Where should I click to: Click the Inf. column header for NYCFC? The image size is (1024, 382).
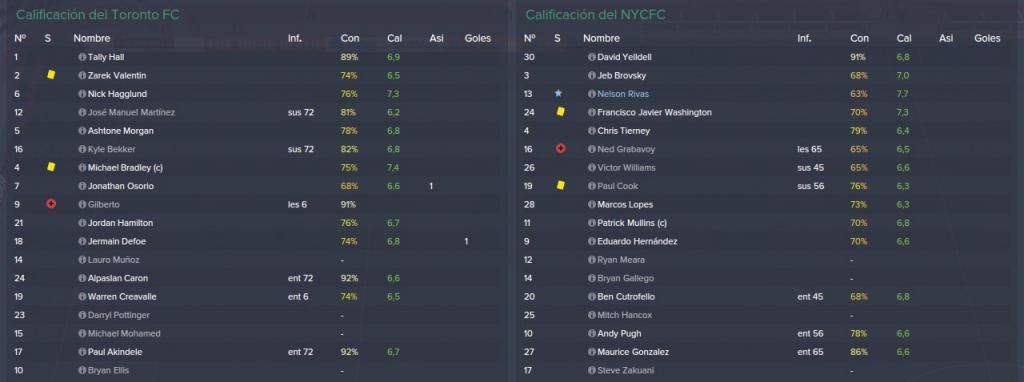point(805,39)
